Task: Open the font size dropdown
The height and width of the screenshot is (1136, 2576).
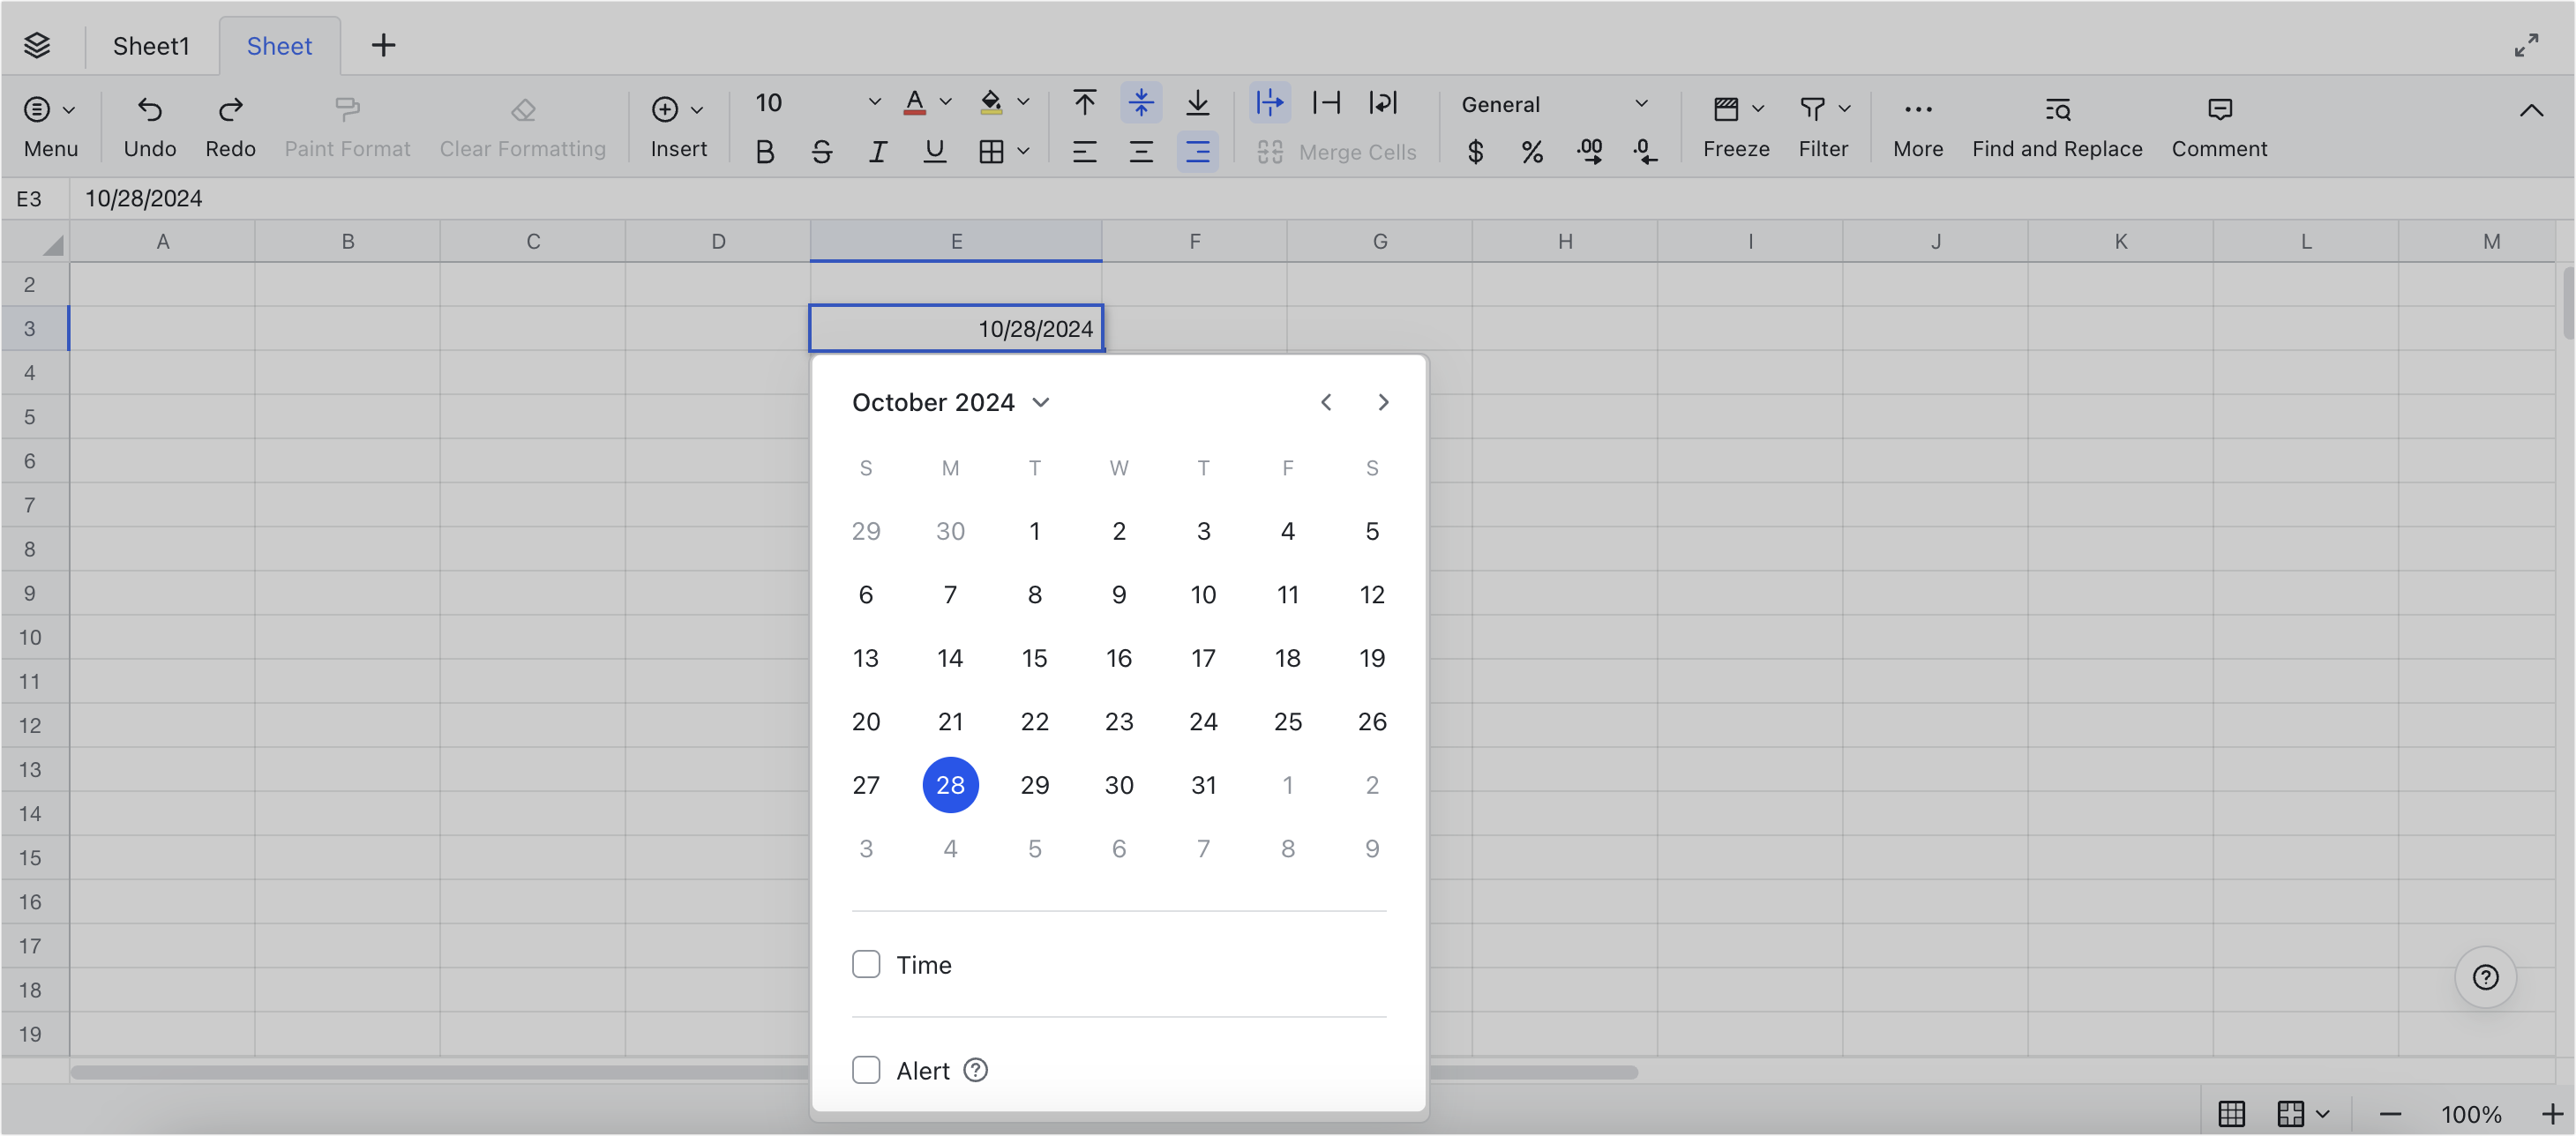Action: (x=874, y=102)
